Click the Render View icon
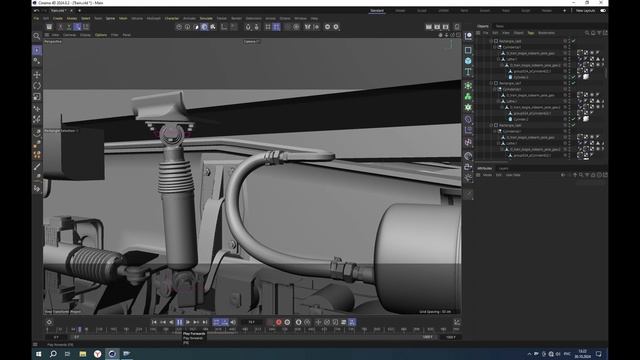Screen dimensions: 640x360 [x=429, y=27]
